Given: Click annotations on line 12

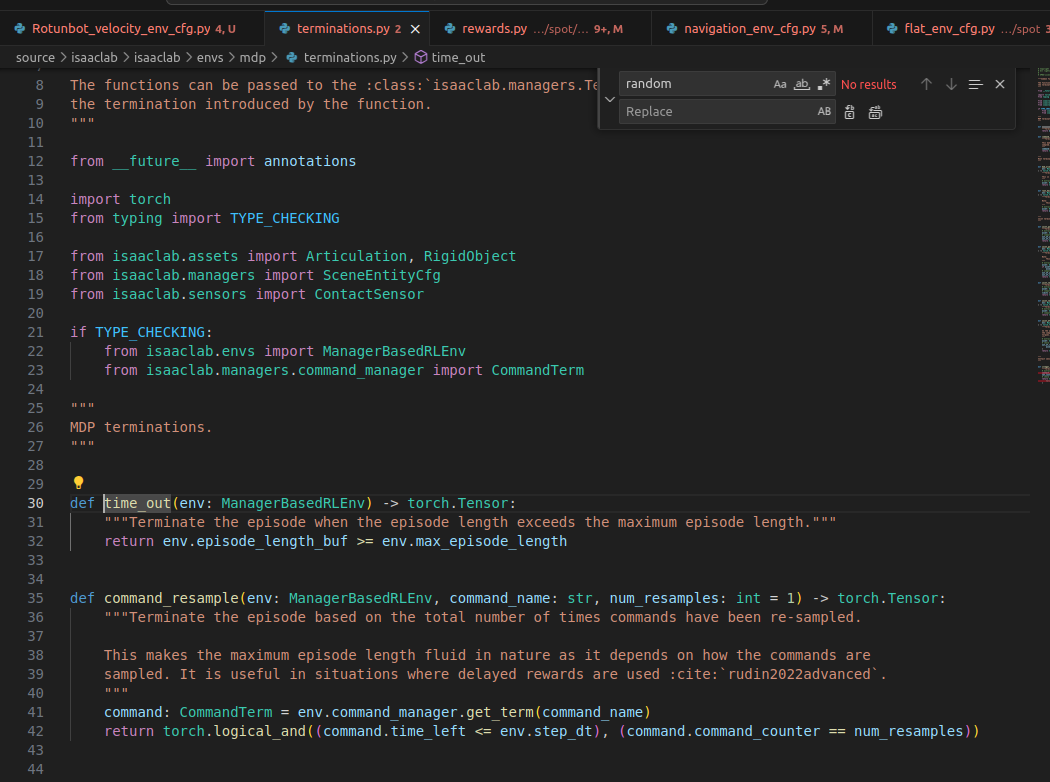Looking at the screenshot, I should tap(310, 161).
